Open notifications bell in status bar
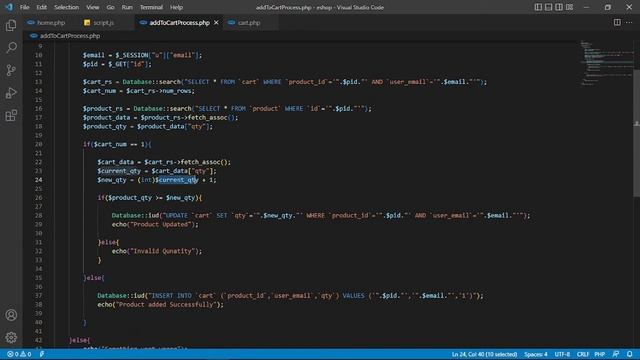 [630, 354]
